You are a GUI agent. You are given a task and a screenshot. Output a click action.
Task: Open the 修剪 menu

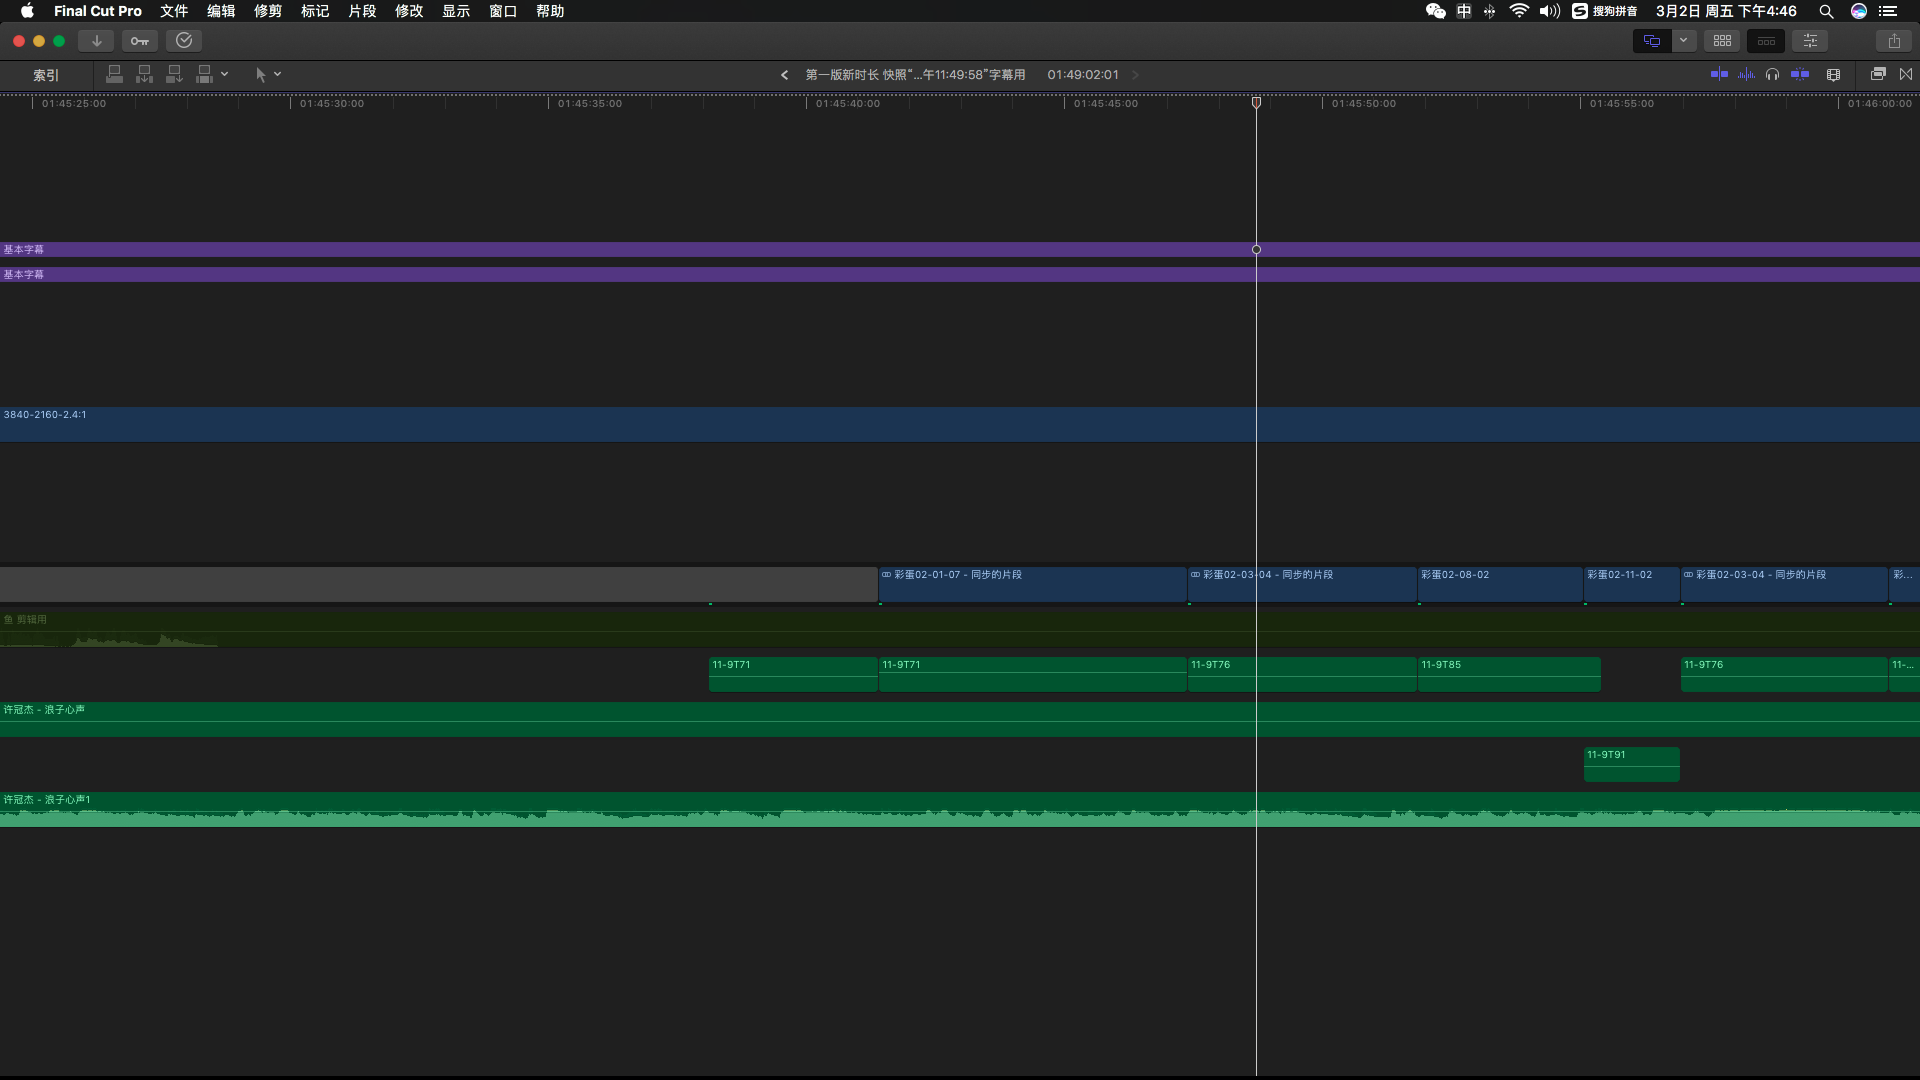pos(267,11)
